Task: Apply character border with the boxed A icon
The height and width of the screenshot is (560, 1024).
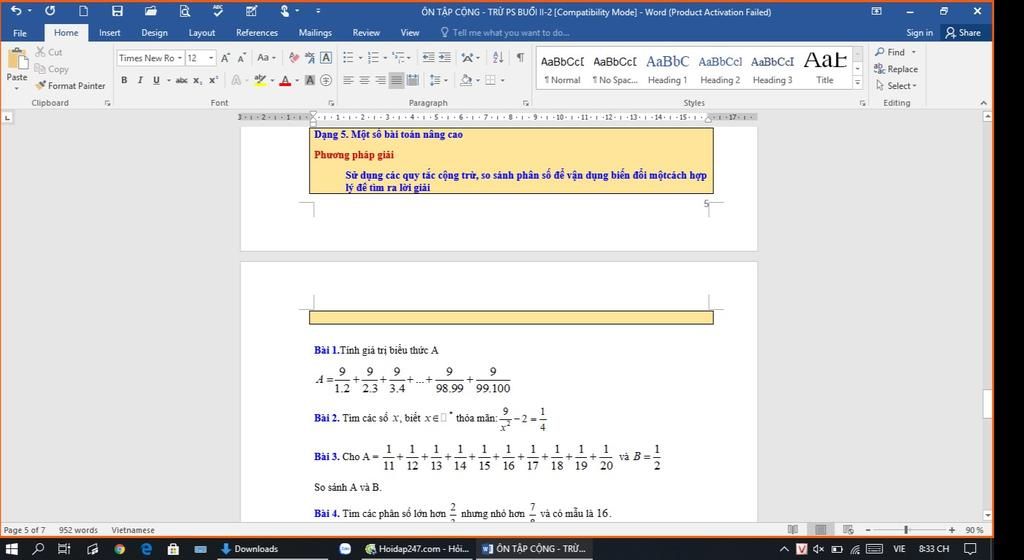Action: coord(326,57)
